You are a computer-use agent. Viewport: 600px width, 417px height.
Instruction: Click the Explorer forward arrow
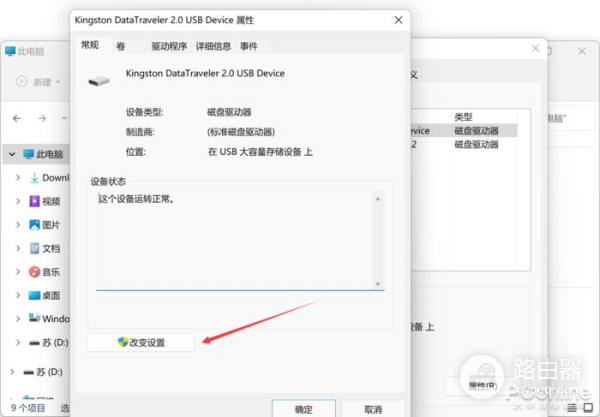click(x=42, y=119)
